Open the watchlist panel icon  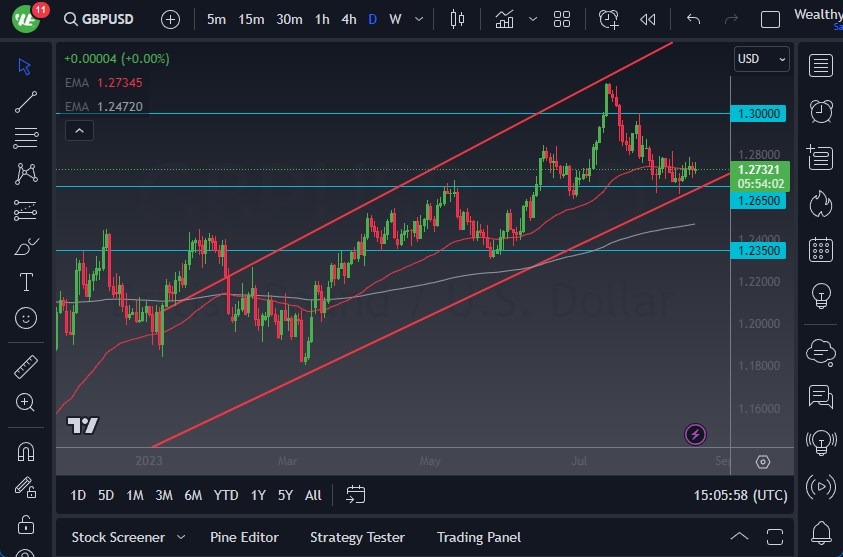click(821, 66)
